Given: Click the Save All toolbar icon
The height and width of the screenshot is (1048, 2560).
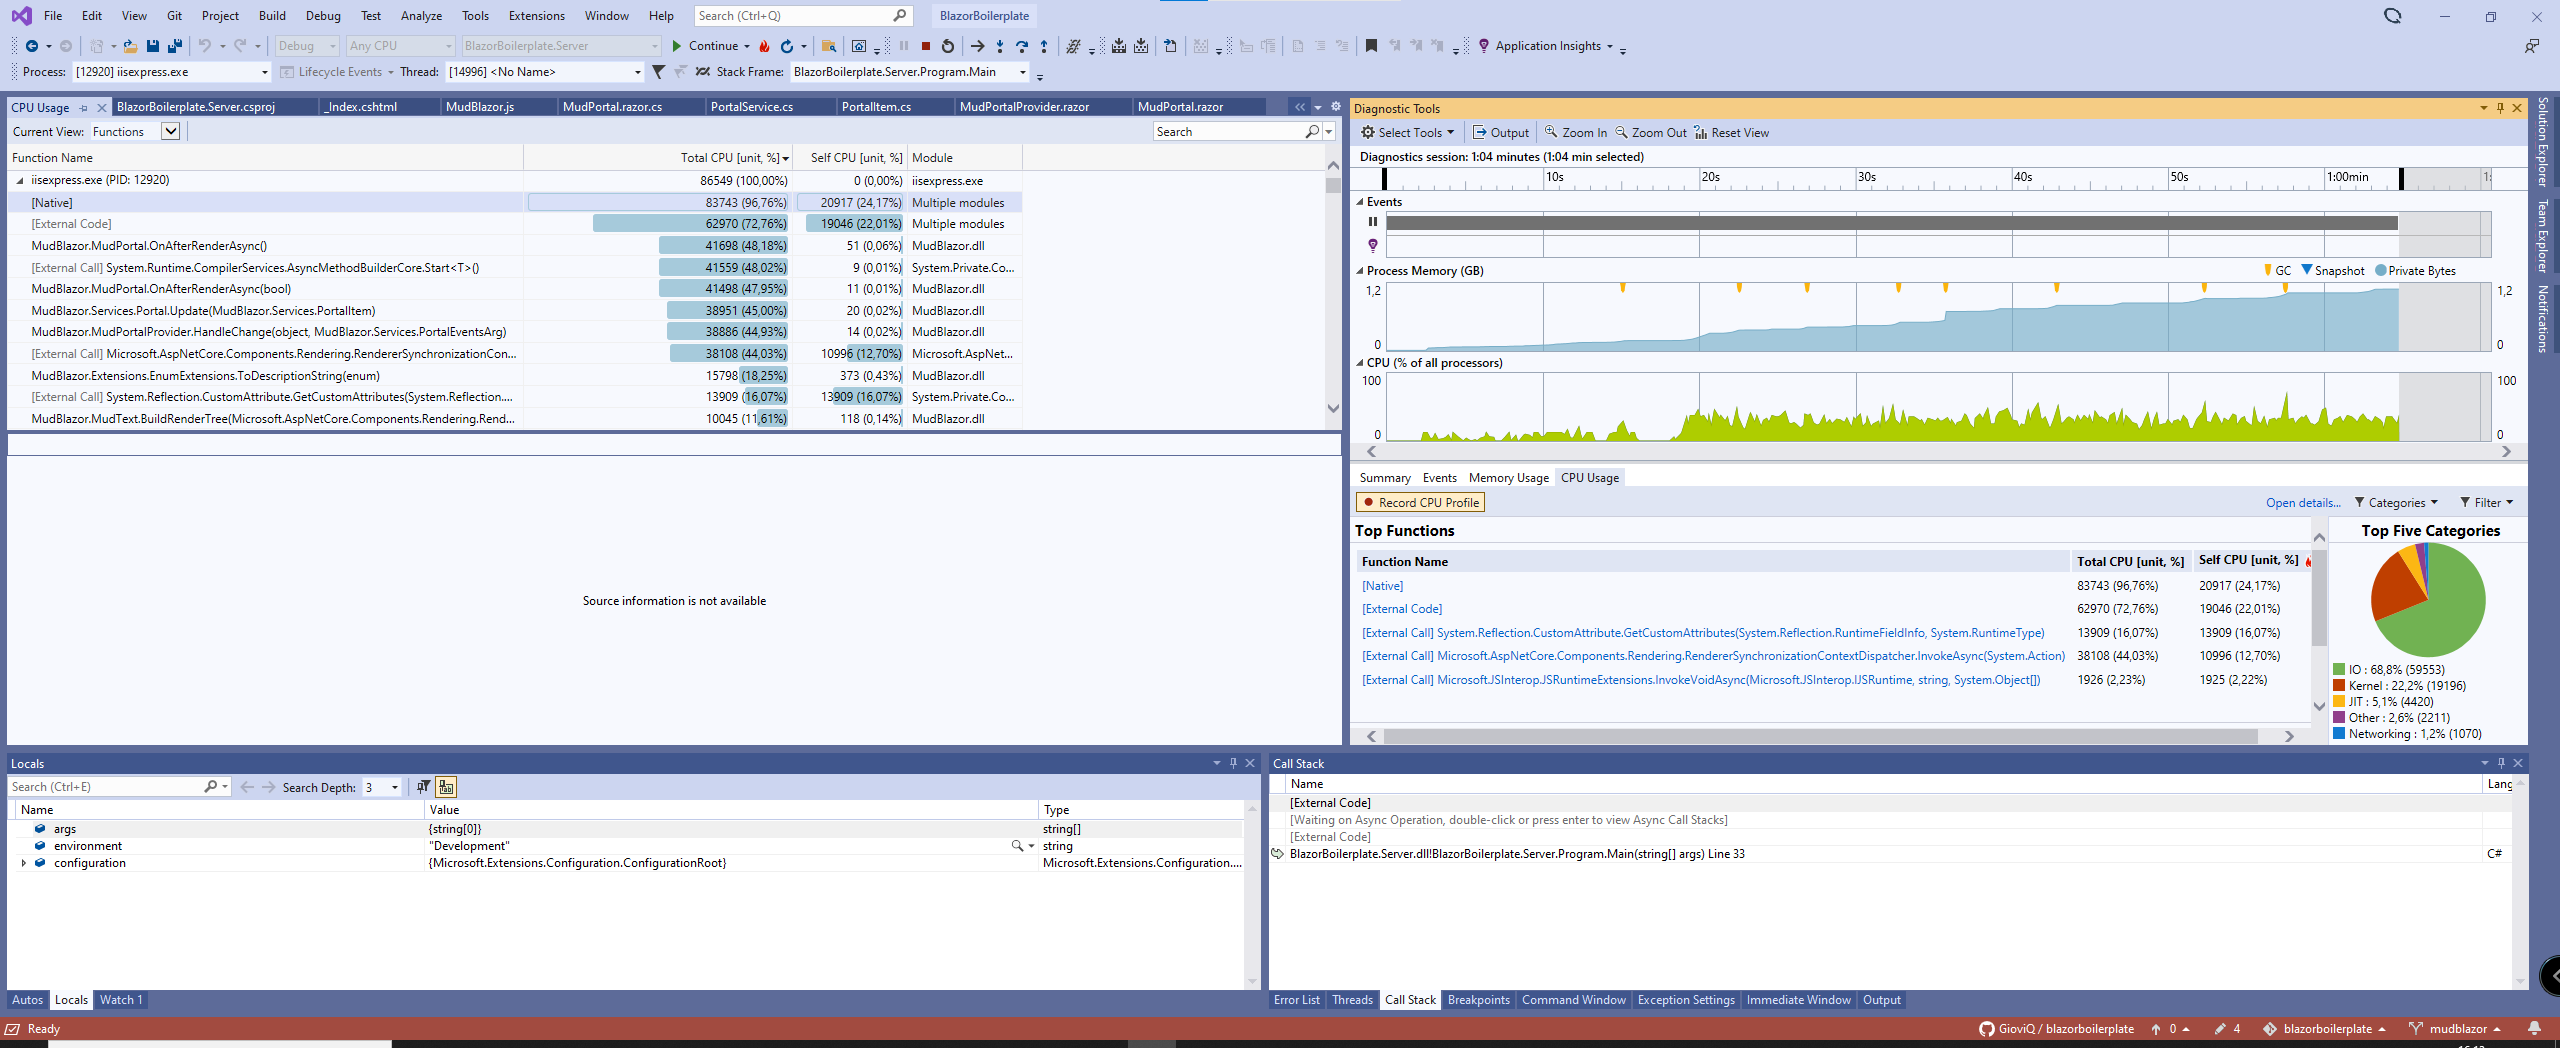Looking at the screenshot, I should tap(174, 45).
